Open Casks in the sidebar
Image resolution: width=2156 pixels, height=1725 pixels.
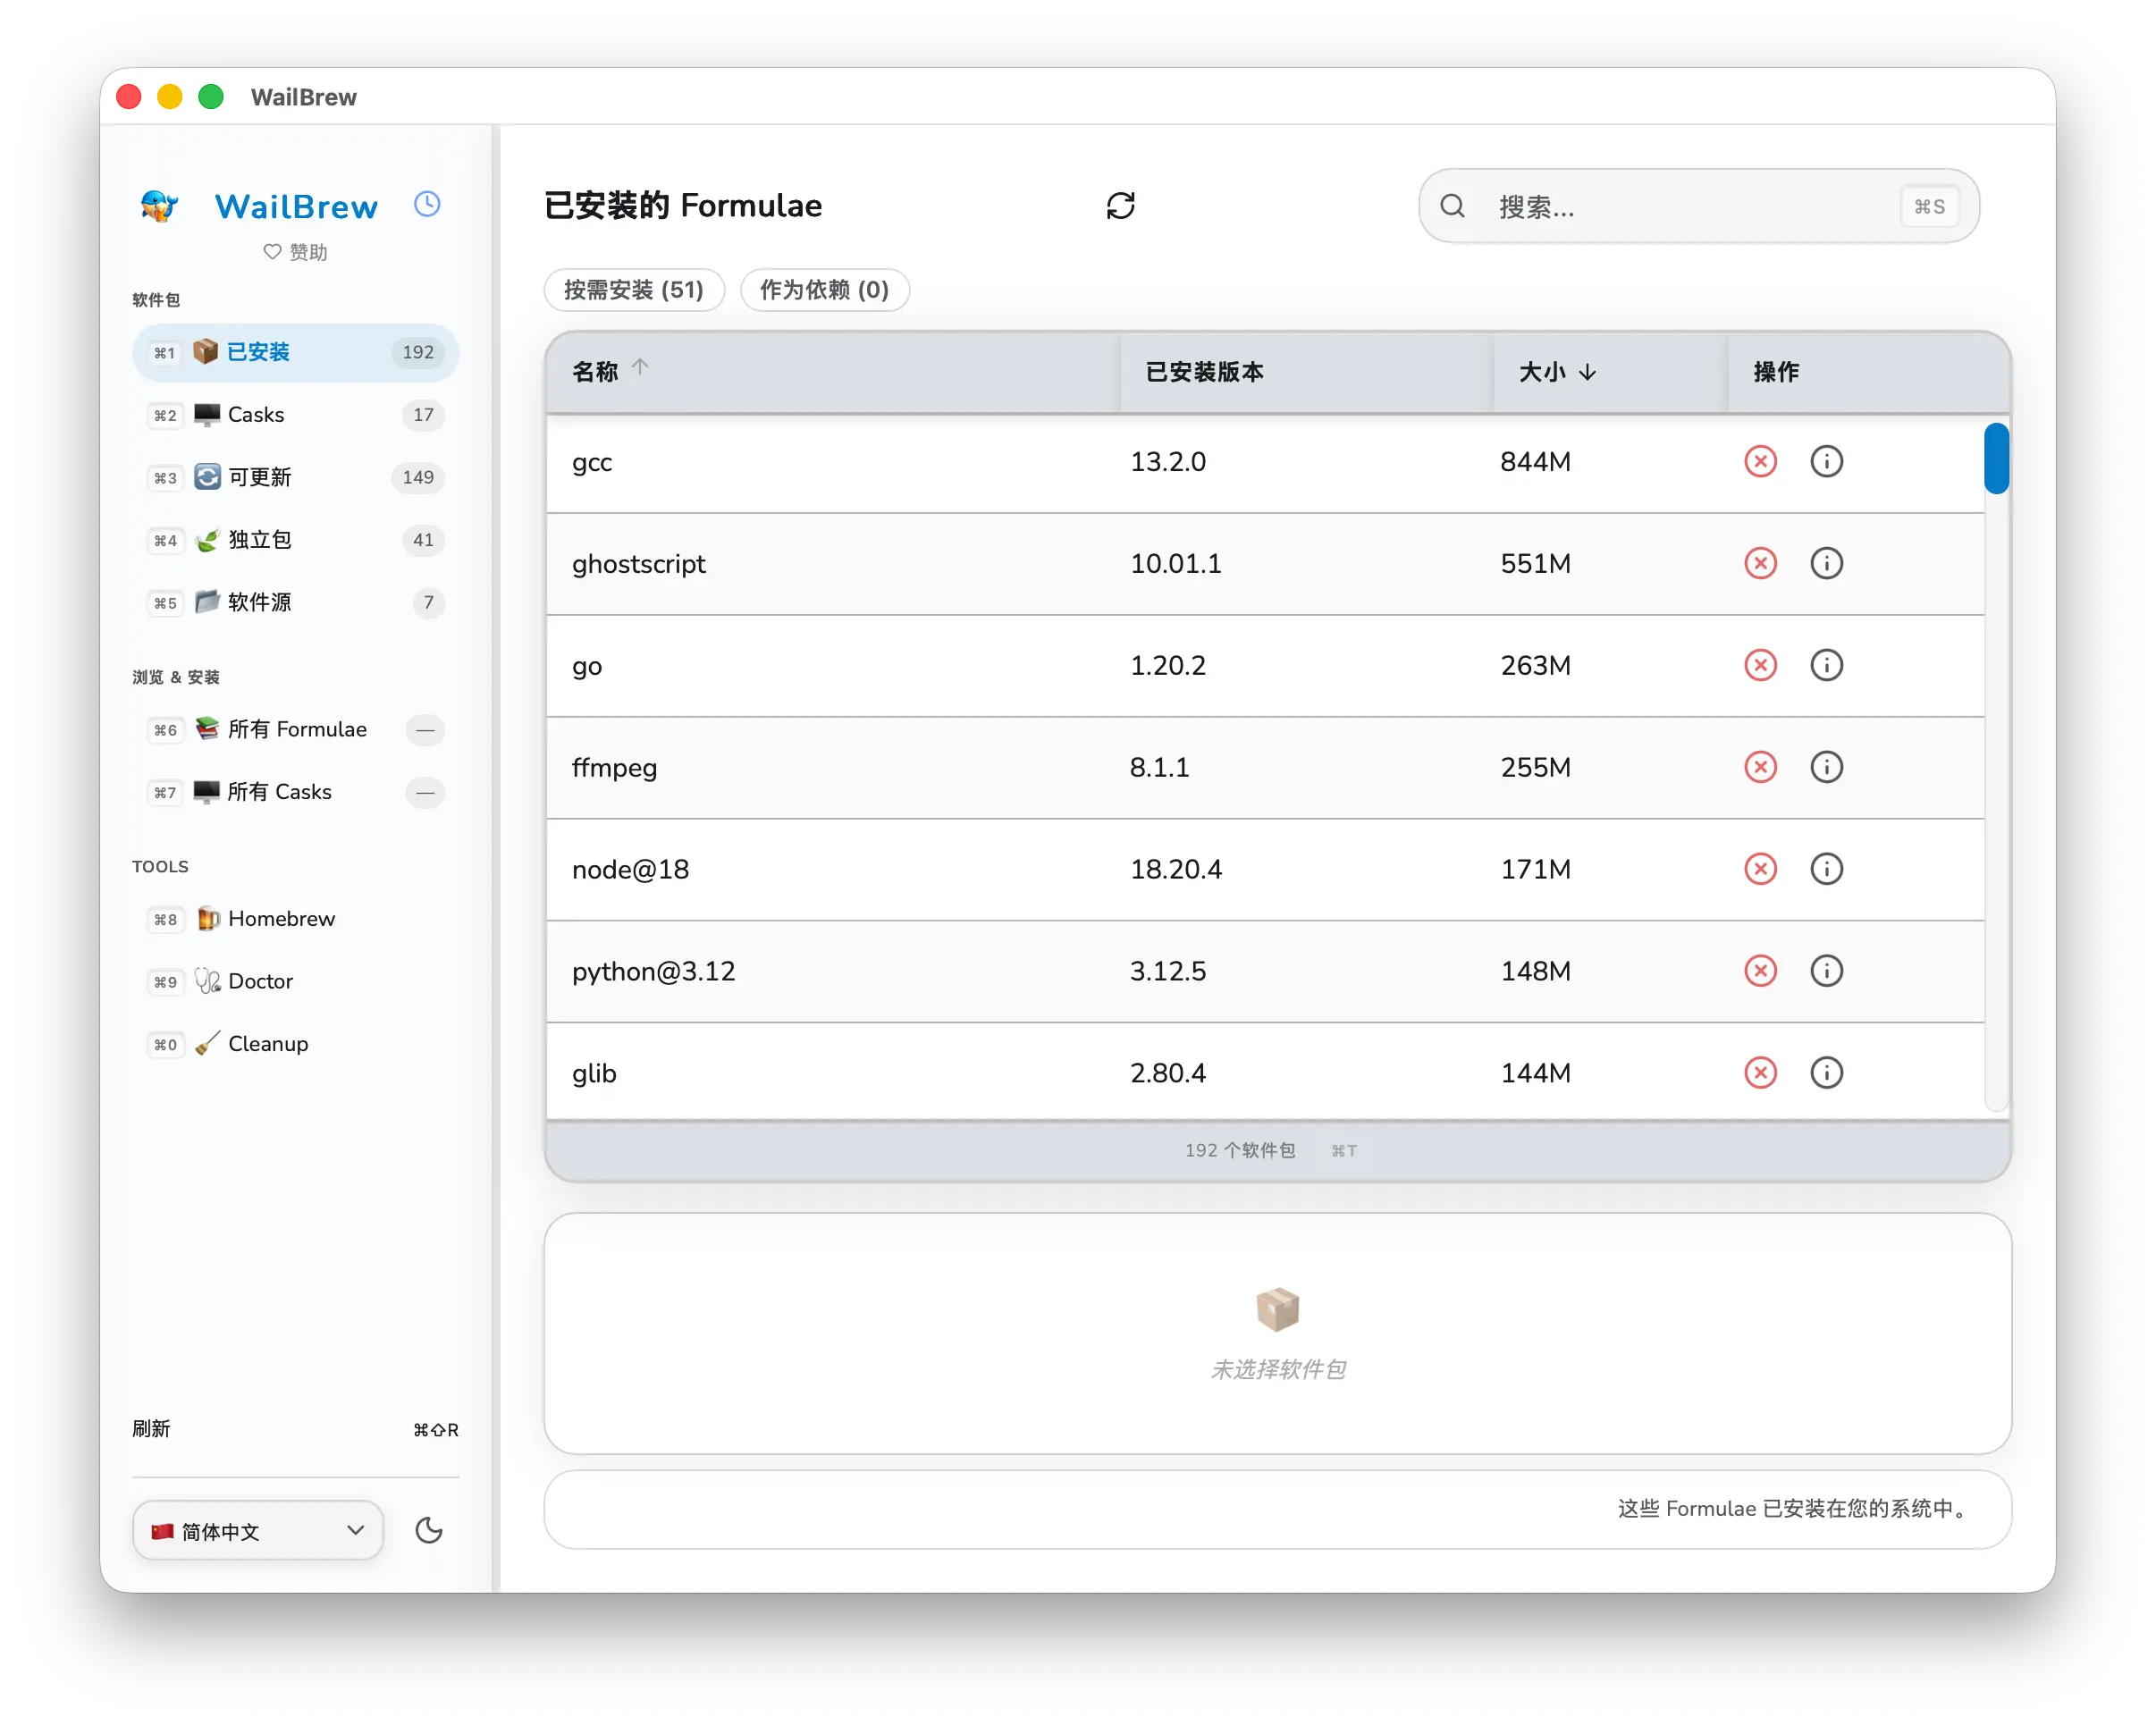pos(295,415)
